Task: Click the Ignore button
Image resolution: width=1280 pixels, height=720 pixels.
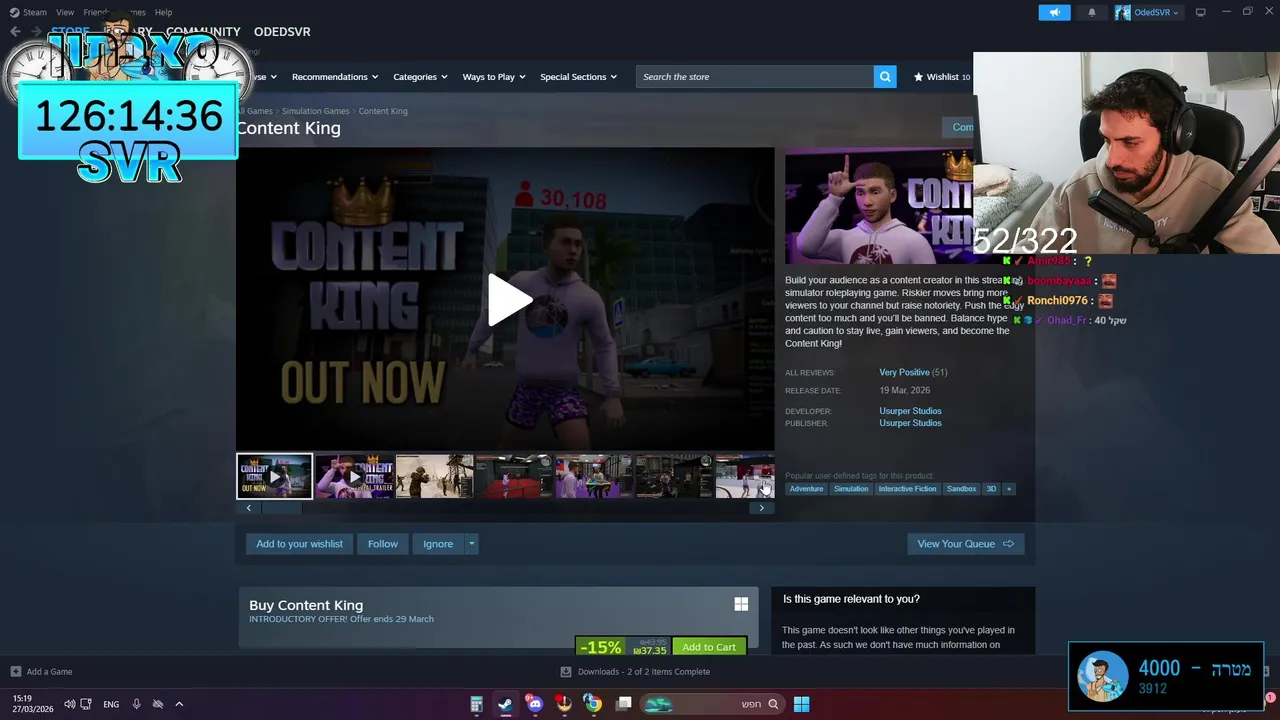Action: point(438,544)
